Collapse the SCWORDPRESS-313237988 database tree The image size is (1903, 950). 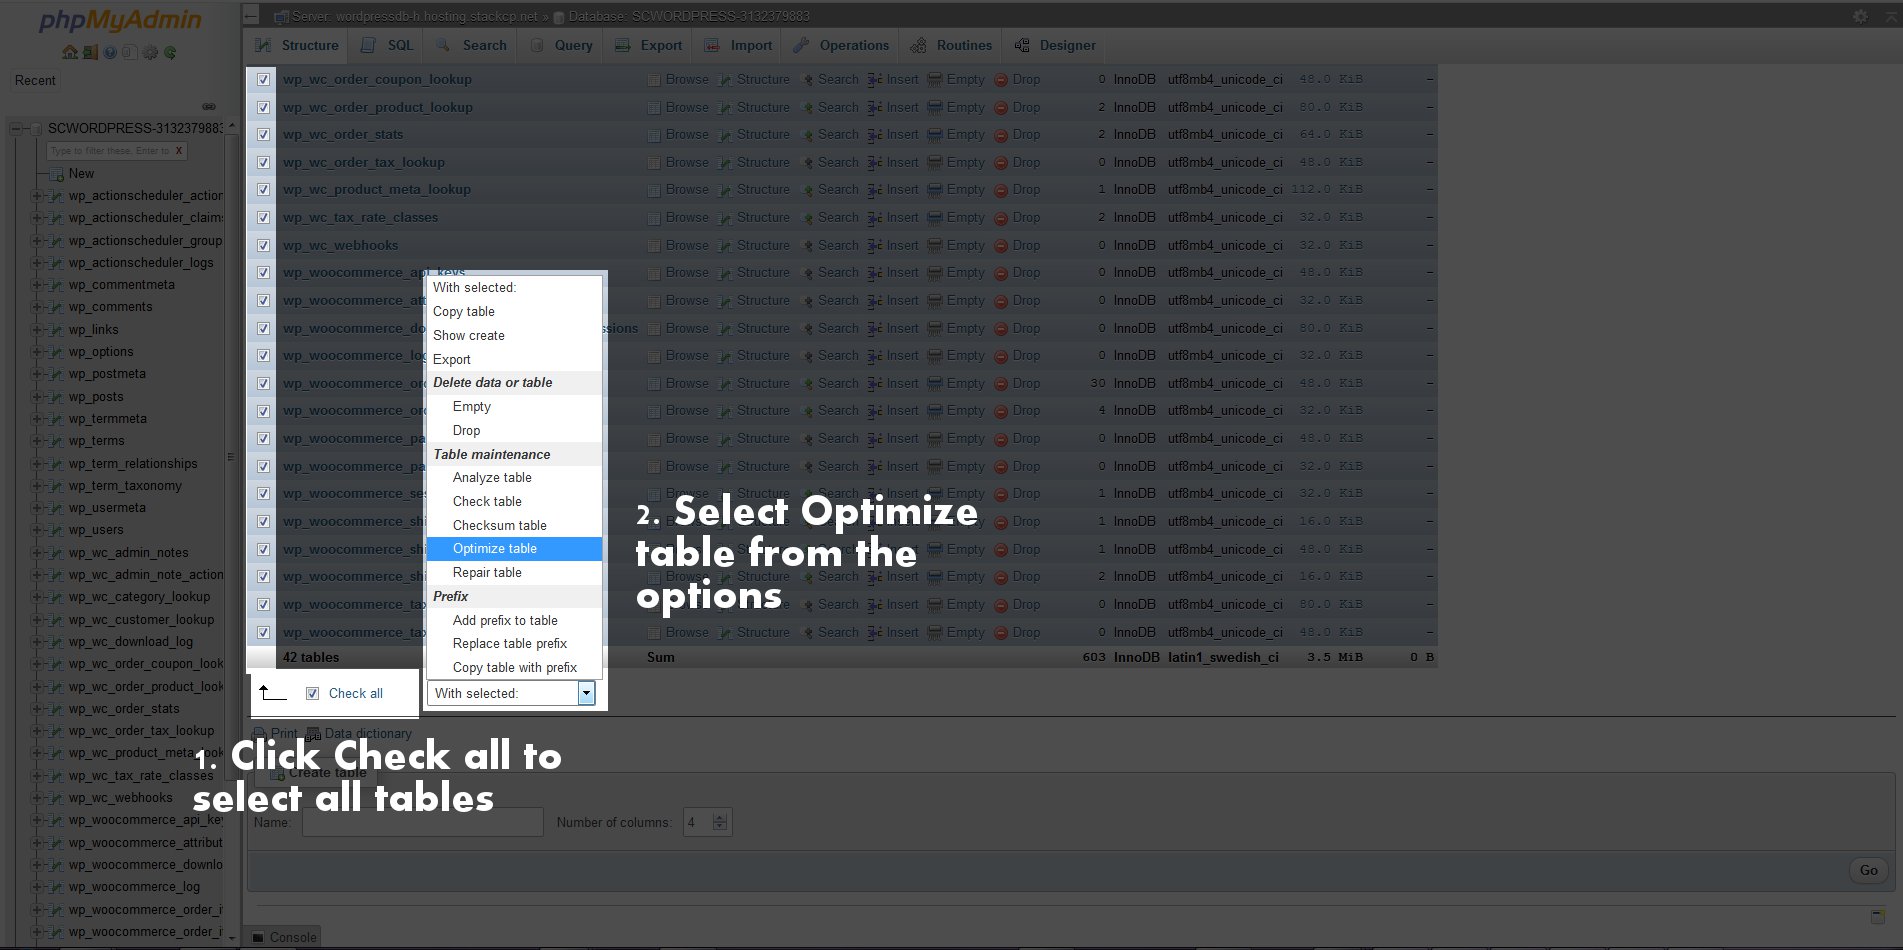pyautogui.click(x=17, y=129)
